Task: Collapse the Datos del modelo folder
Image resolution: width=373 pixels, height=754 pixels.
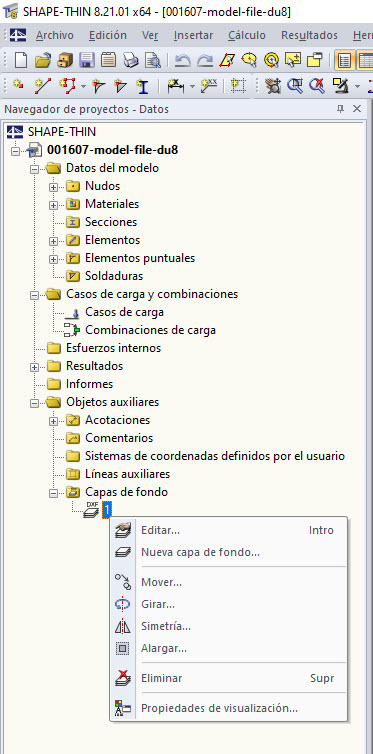Action: point(34,169)
